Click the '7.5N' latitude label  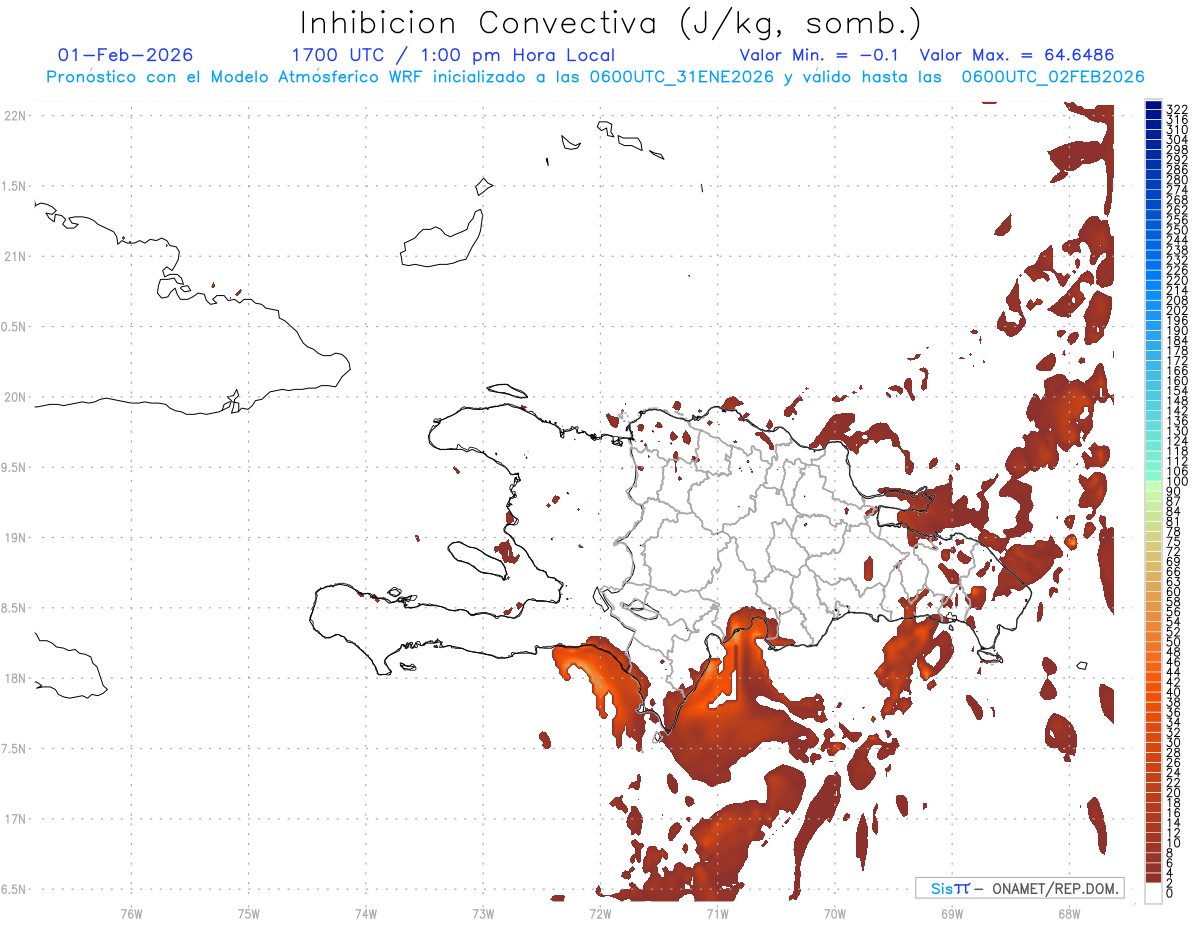[x=15, y=749]
